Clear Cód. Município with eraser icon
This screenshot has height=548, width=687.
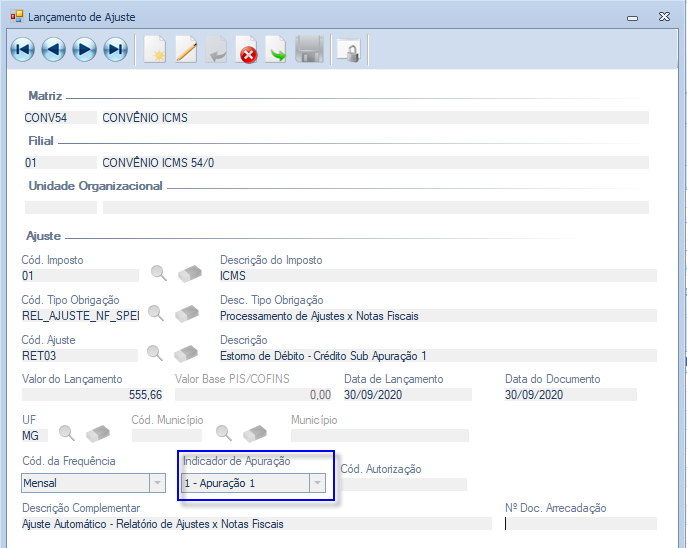[x=255, y=434]
